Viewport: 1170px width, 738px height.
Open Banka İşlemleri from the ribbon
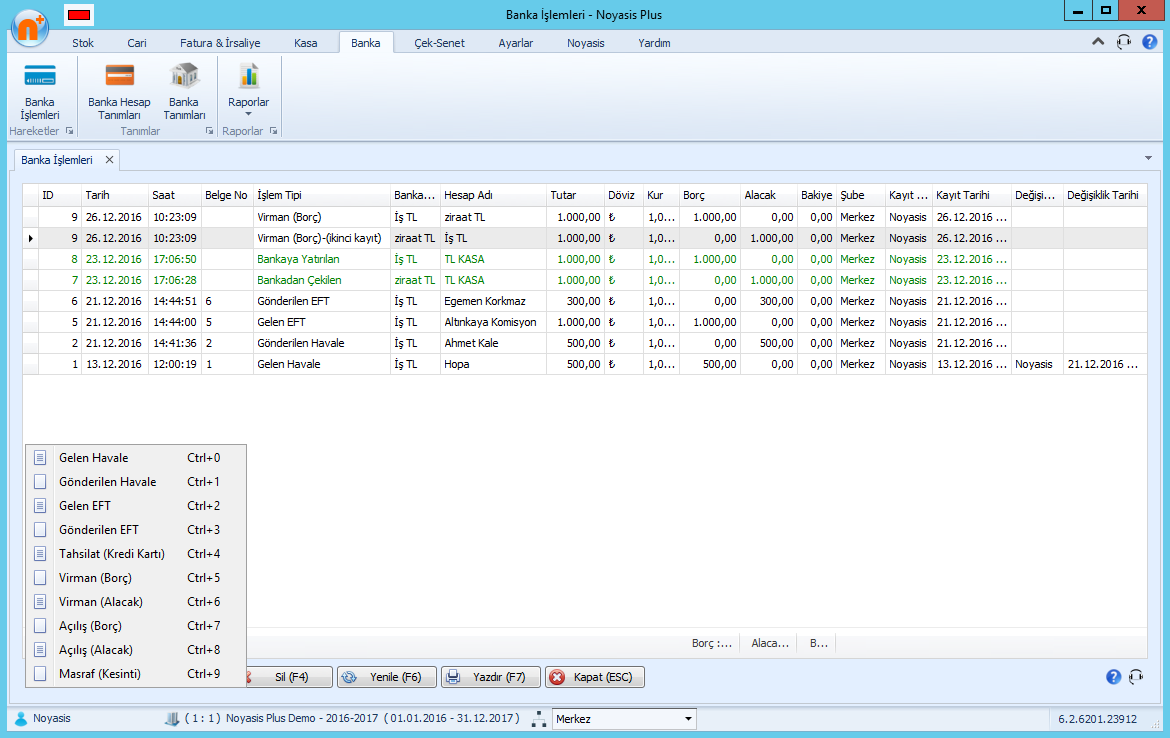click(40, 93)
